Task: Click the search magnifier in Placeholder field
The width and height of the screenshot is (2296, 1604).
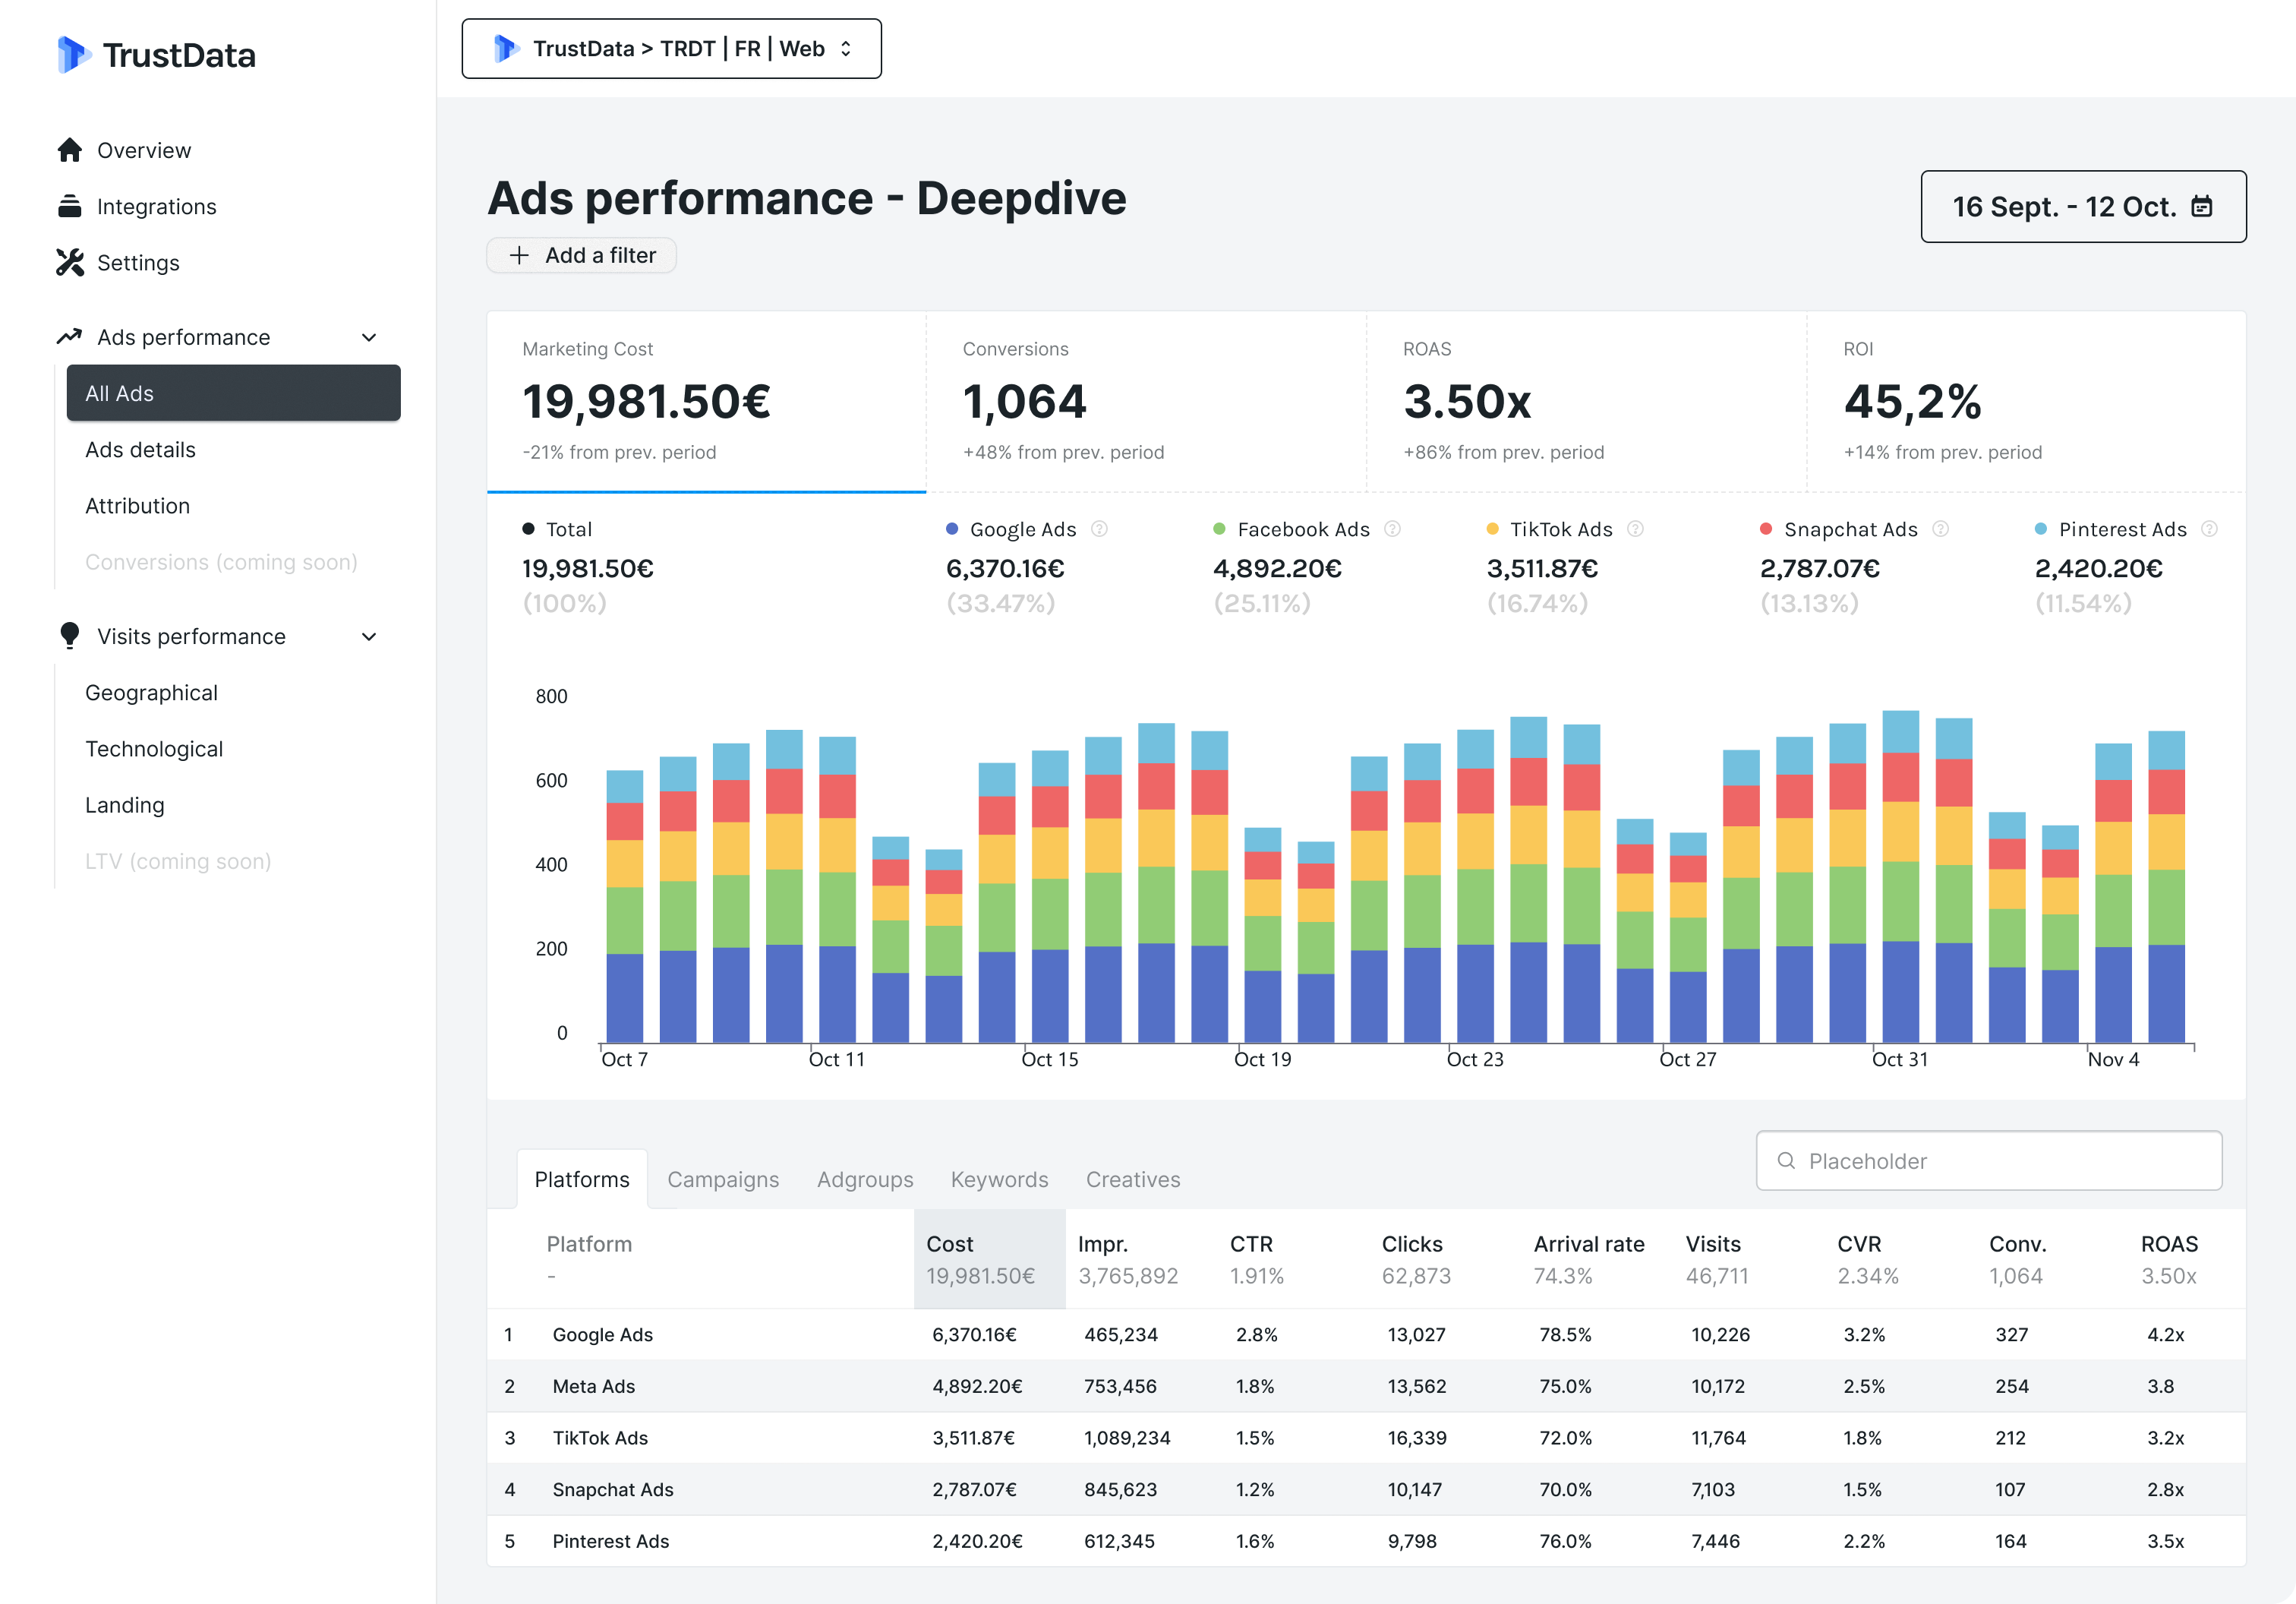Action: pos(1787,1160)
